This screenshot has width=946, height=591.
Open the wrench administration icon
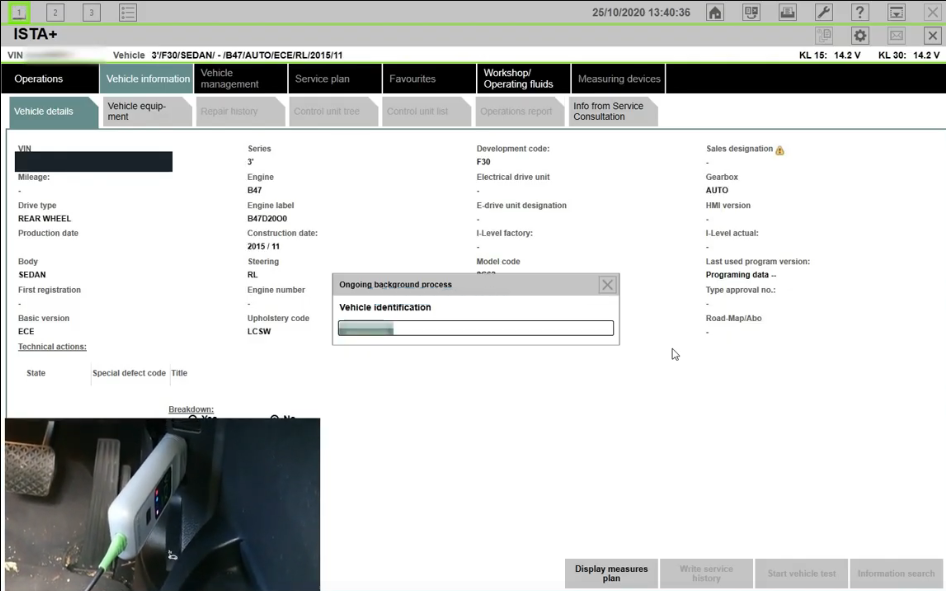824,12
